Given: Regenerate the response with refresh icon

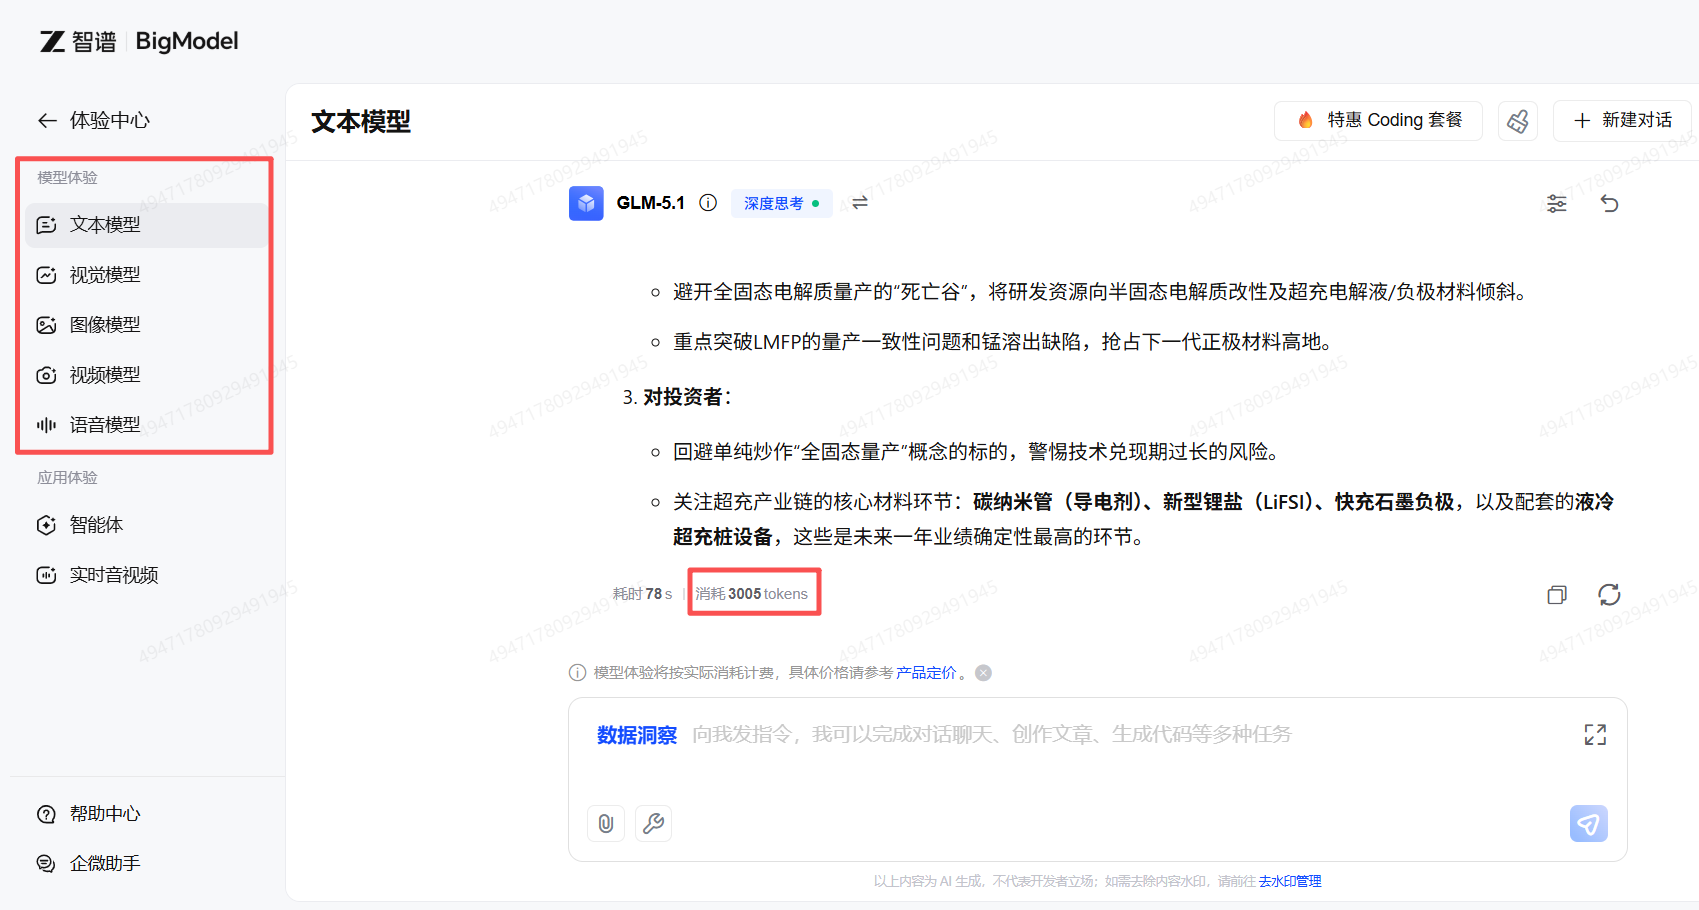Looking at the screenshot, I should [x=1609, y=595].
